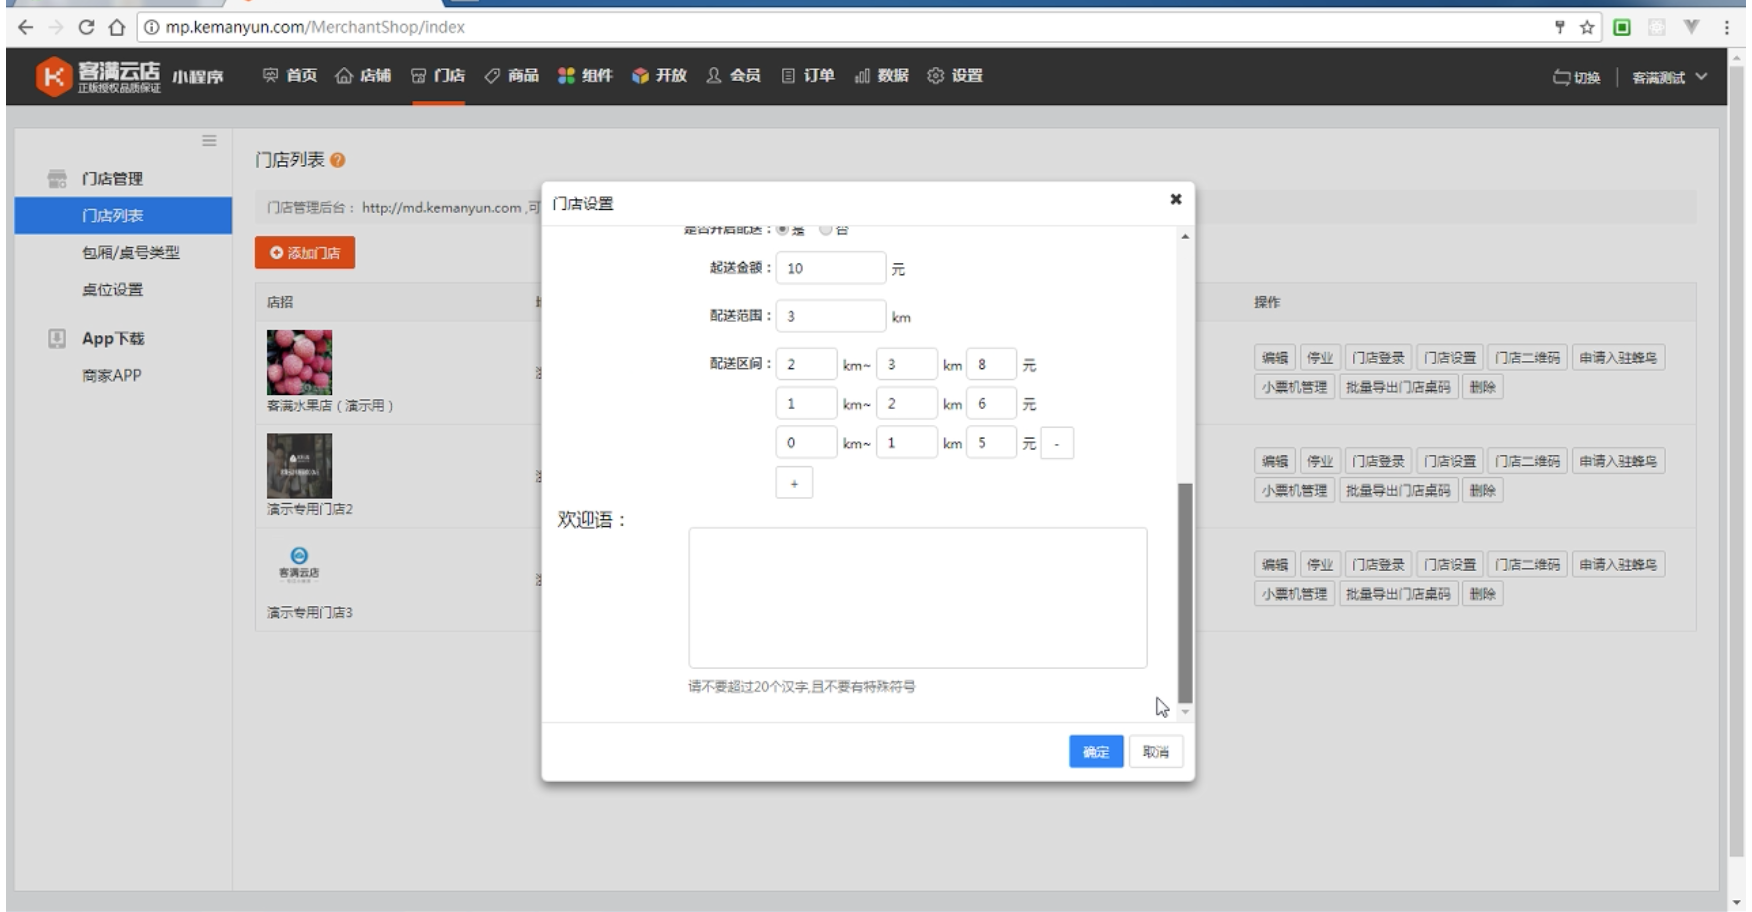This screenshot has width=1752, height=912.
Task: Click the first 配送区间 start field showing 2
Action: 806,364
